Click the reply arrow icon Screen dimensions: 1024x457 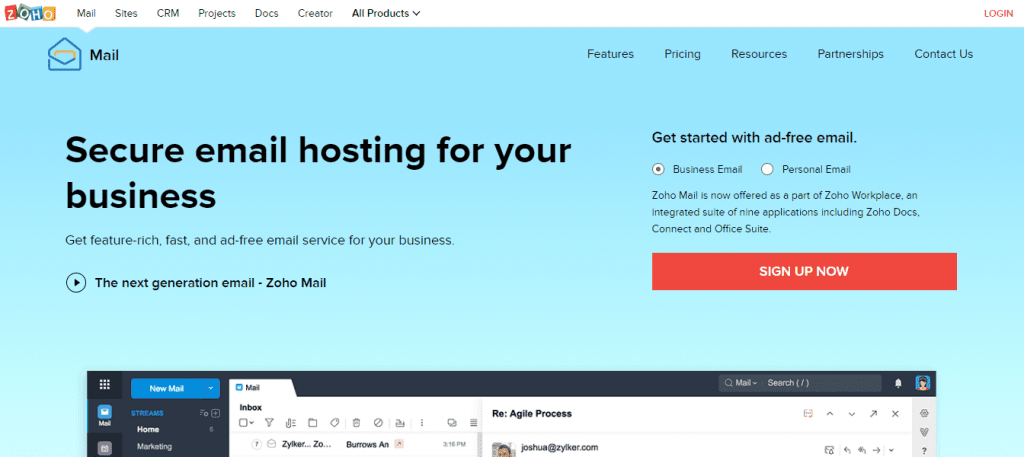click(847, 450)
